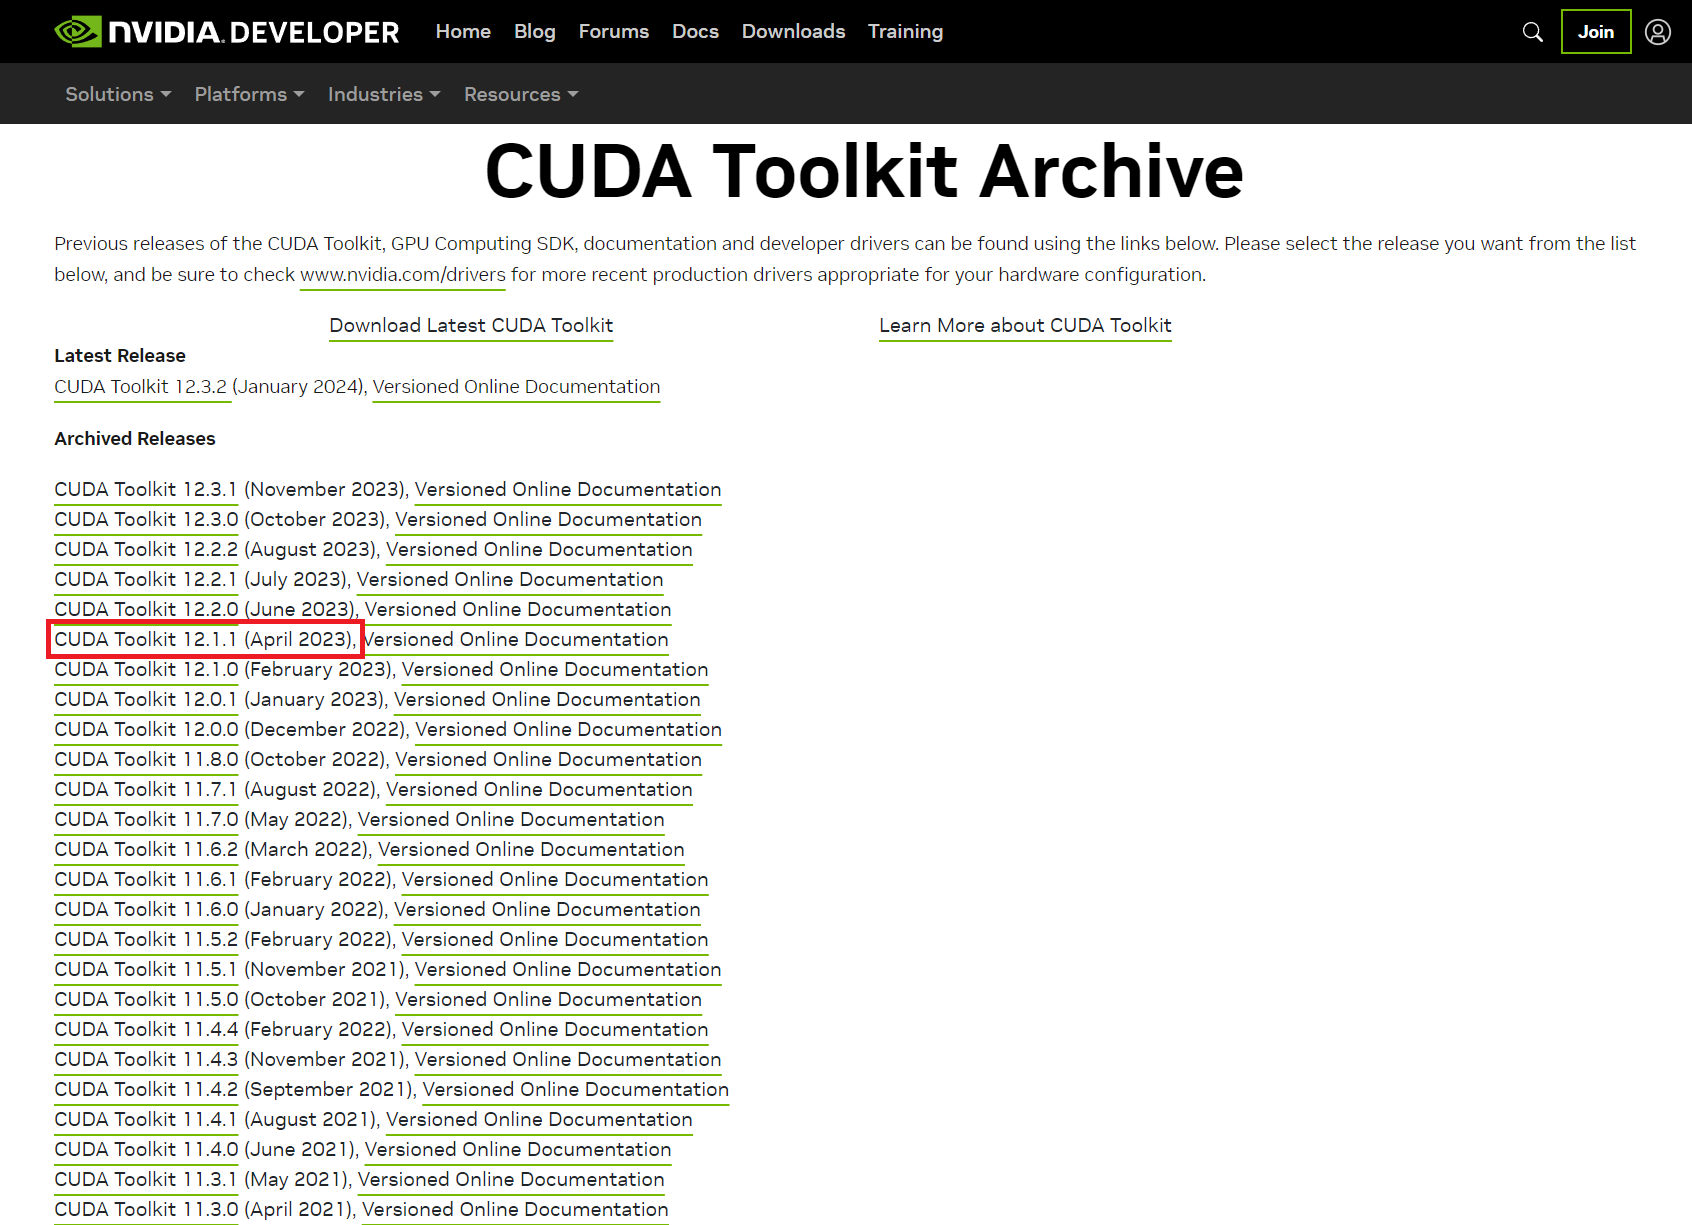Open Versioned Online Documentation for 11.6.2
The image size is (1692, 1225).
(x=531, y=850)
